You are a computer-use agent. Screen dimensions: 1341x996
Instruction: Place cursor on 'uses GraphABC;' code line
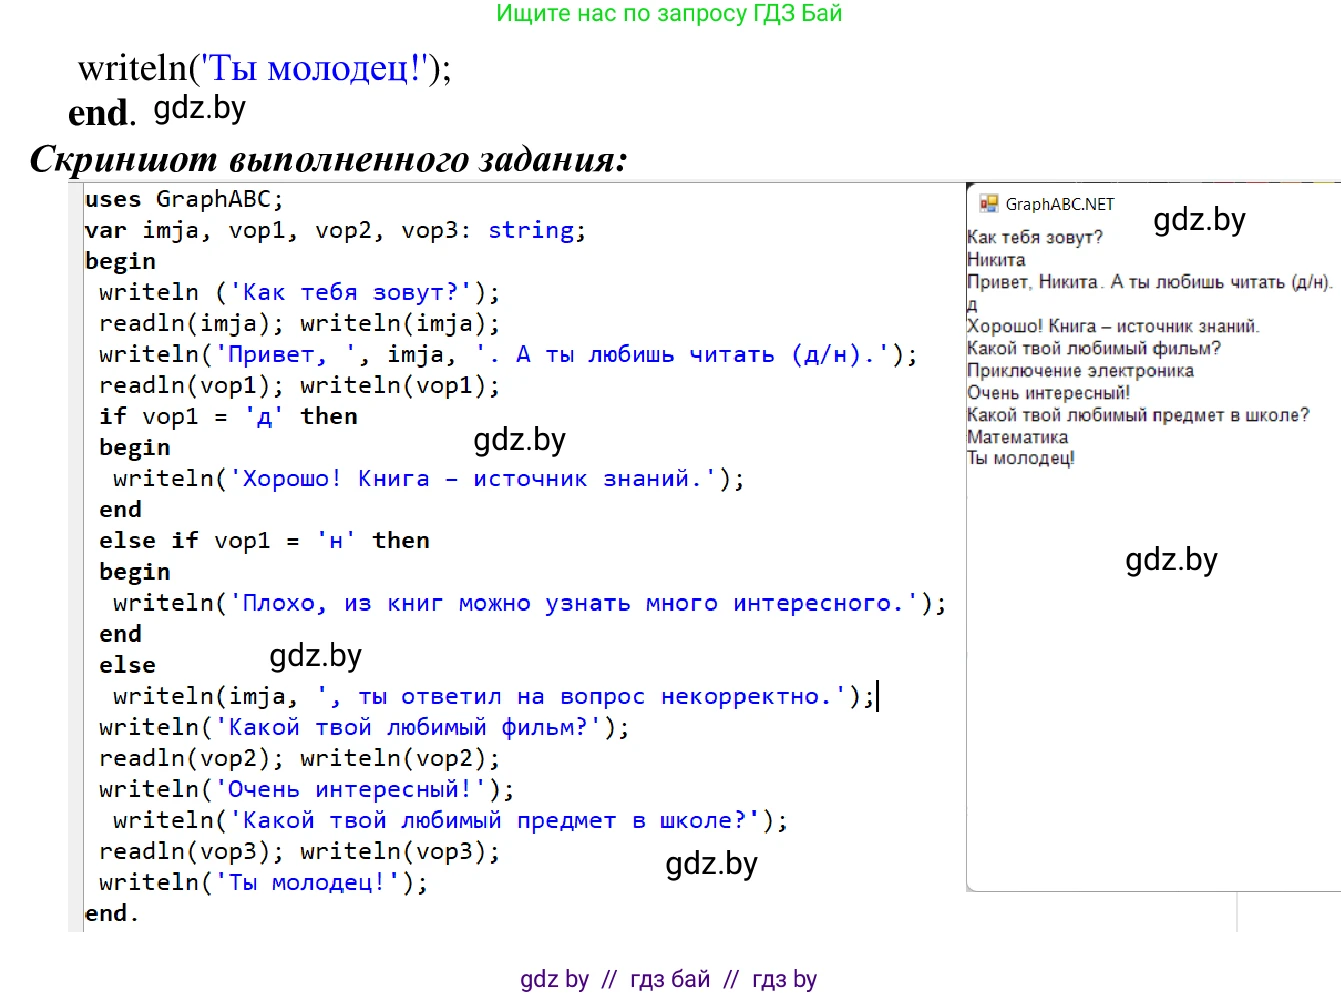(184, 199)
